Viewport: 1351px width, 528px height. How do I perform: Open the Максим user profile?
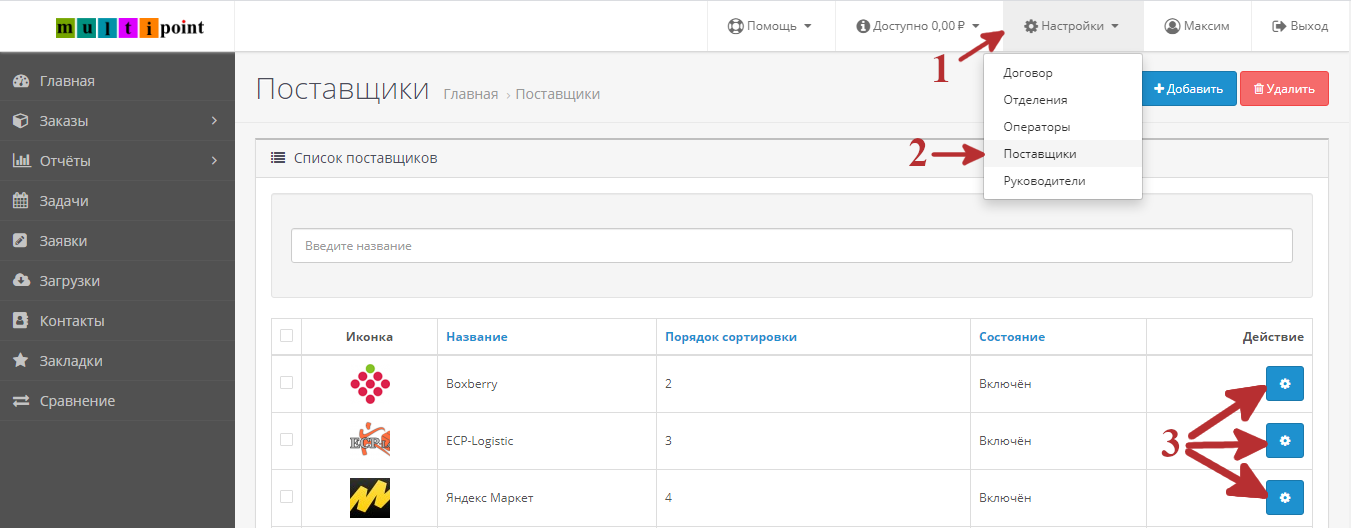coord(1197,26)
